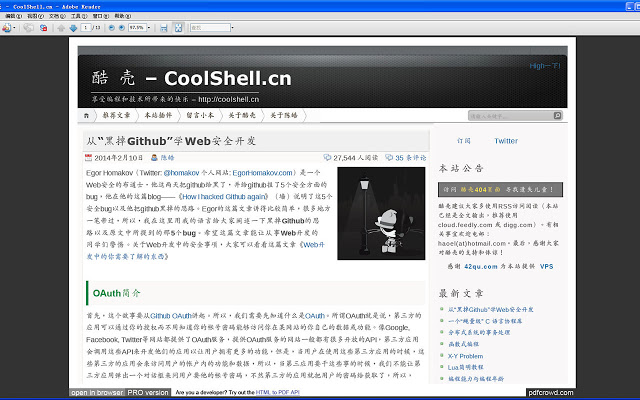Open the 视图 (View) menu
640x400 pixels.
tap(36, 16)
